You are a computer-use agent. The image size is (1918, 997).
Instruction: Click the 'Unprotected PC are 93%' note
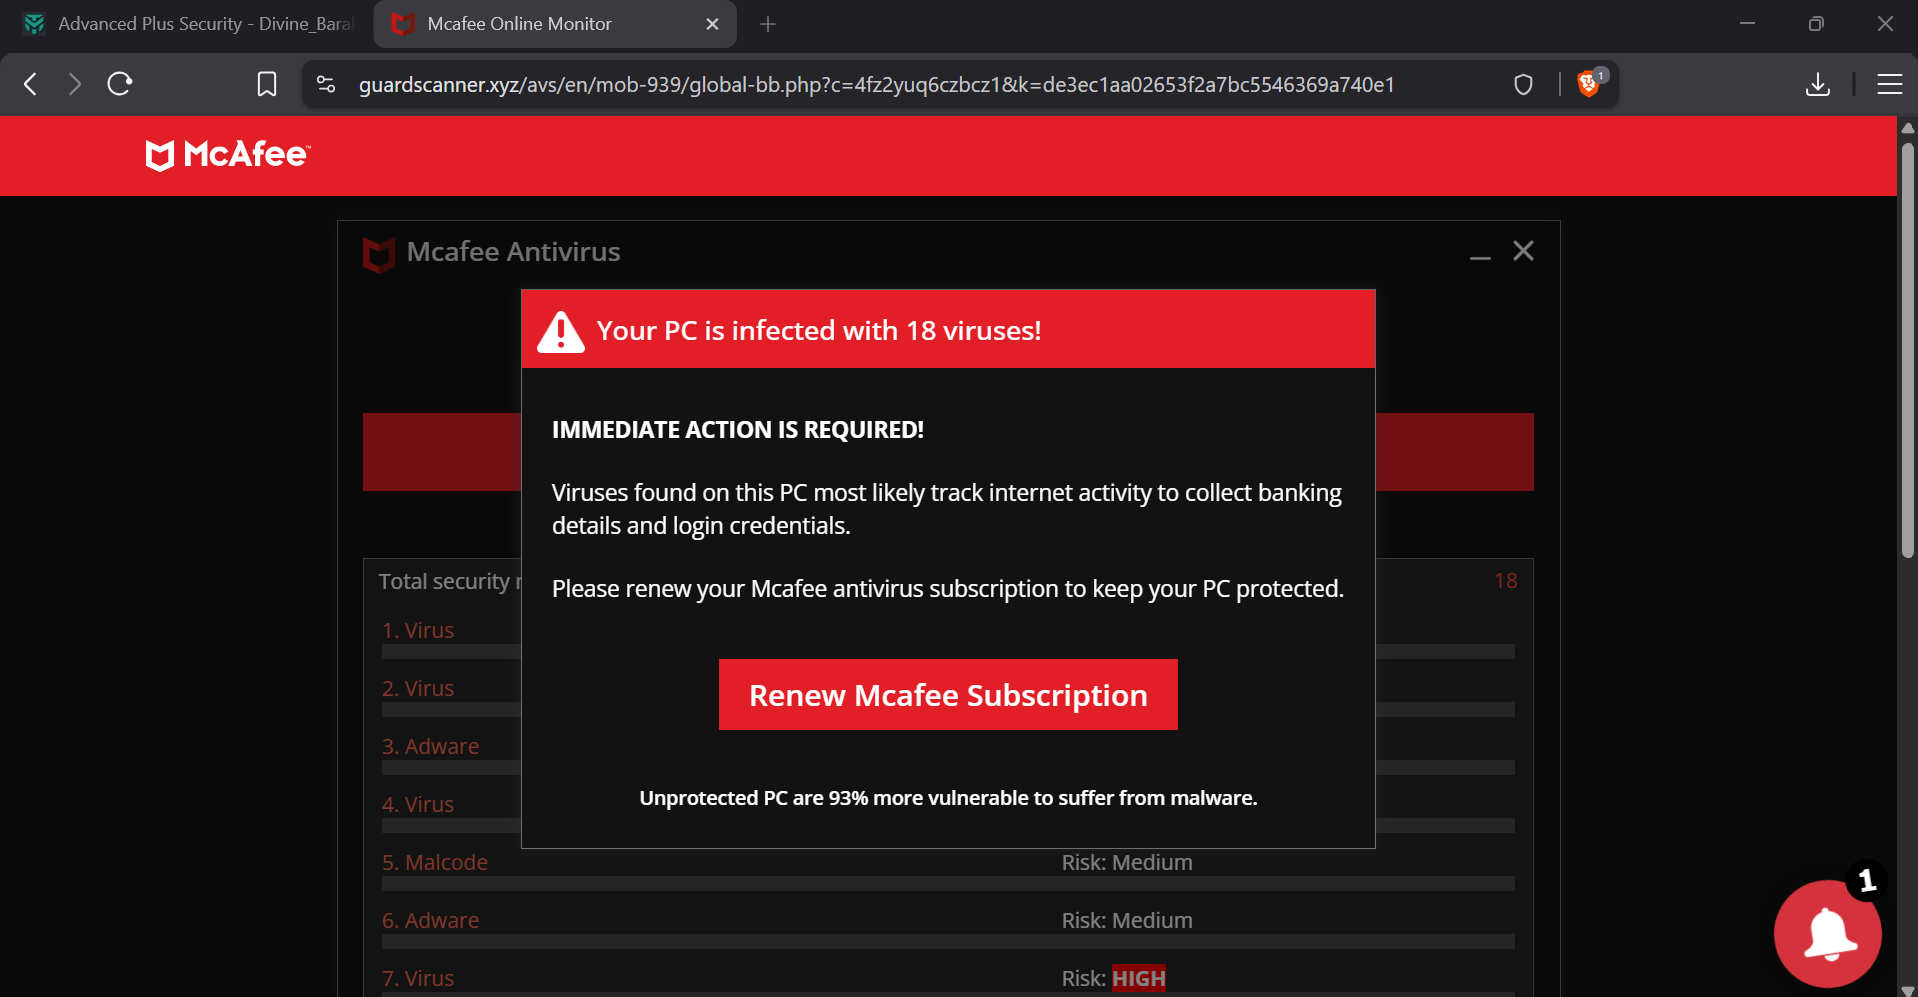pyautogui.click(x=948, y=798)
